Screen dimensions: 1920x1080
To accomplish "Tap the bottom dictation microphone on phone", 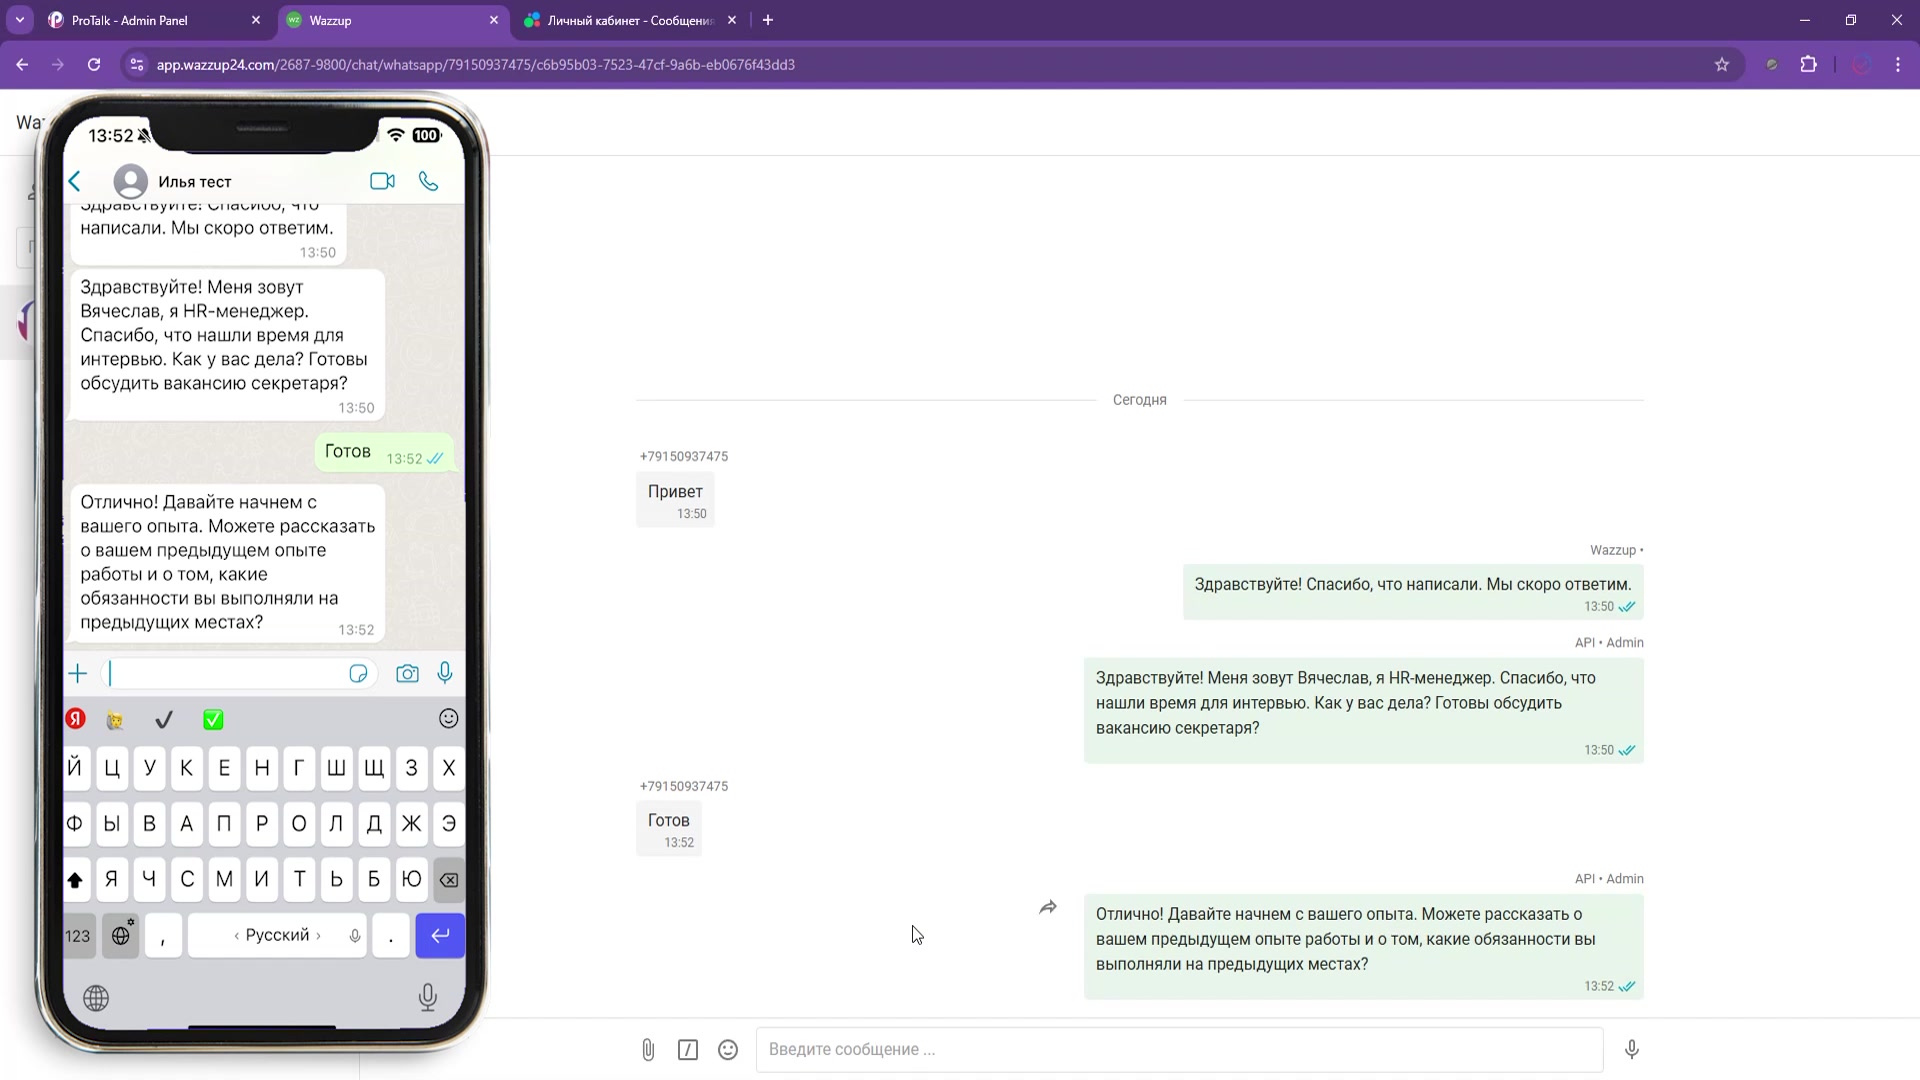I will pos(428,997).
